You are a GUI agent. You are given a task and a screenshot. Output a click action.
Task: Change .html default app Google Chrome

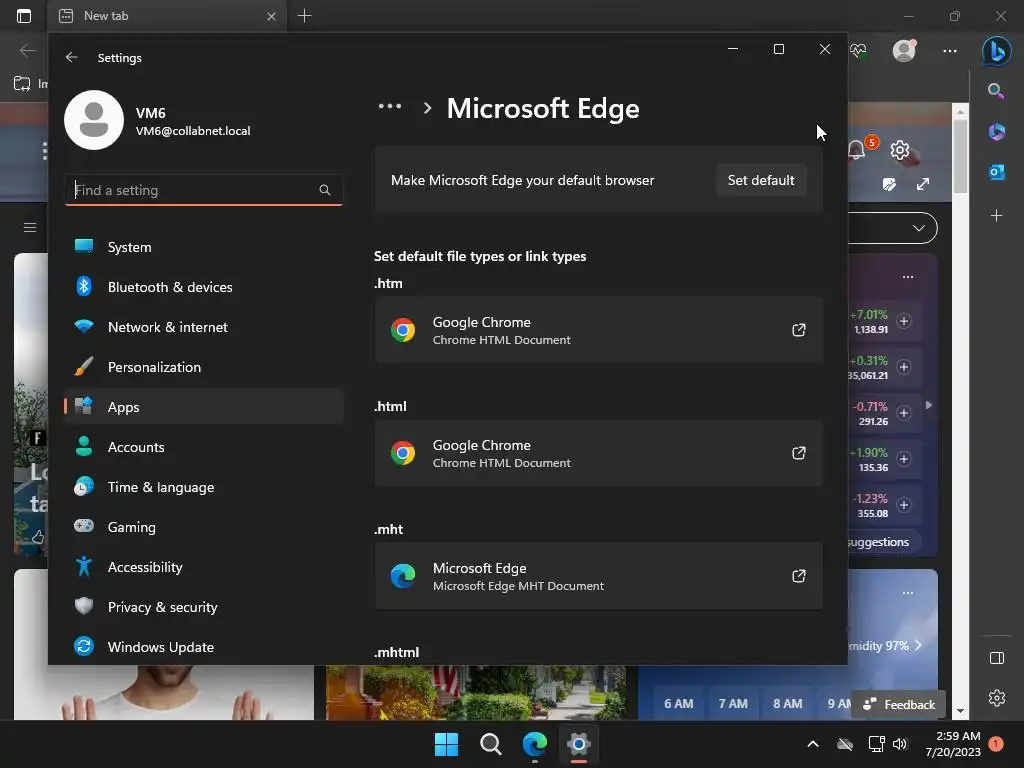(598, 453)
